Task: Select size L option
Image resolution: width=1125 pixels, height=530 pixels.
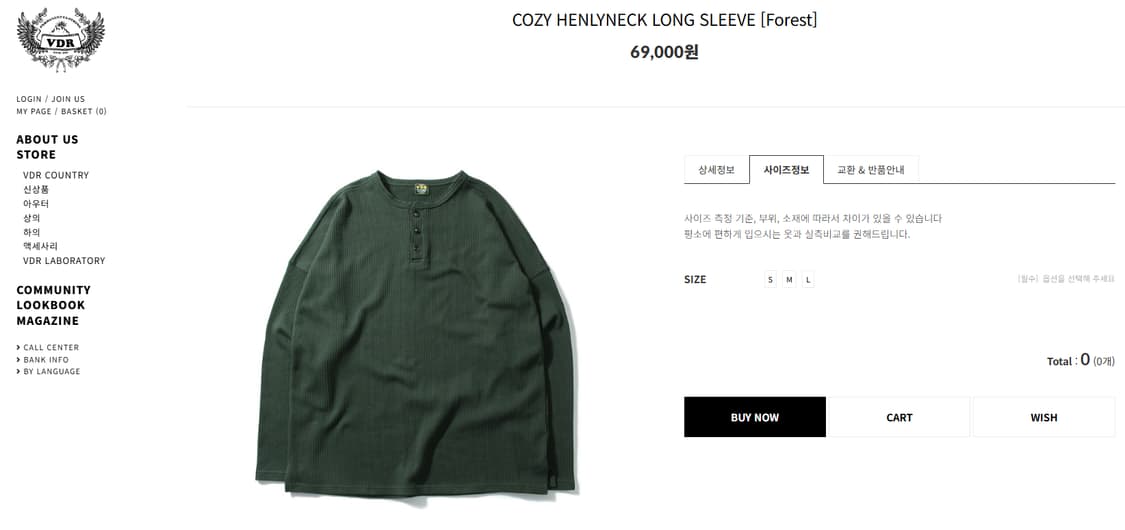Action: (x=808, y=280)
